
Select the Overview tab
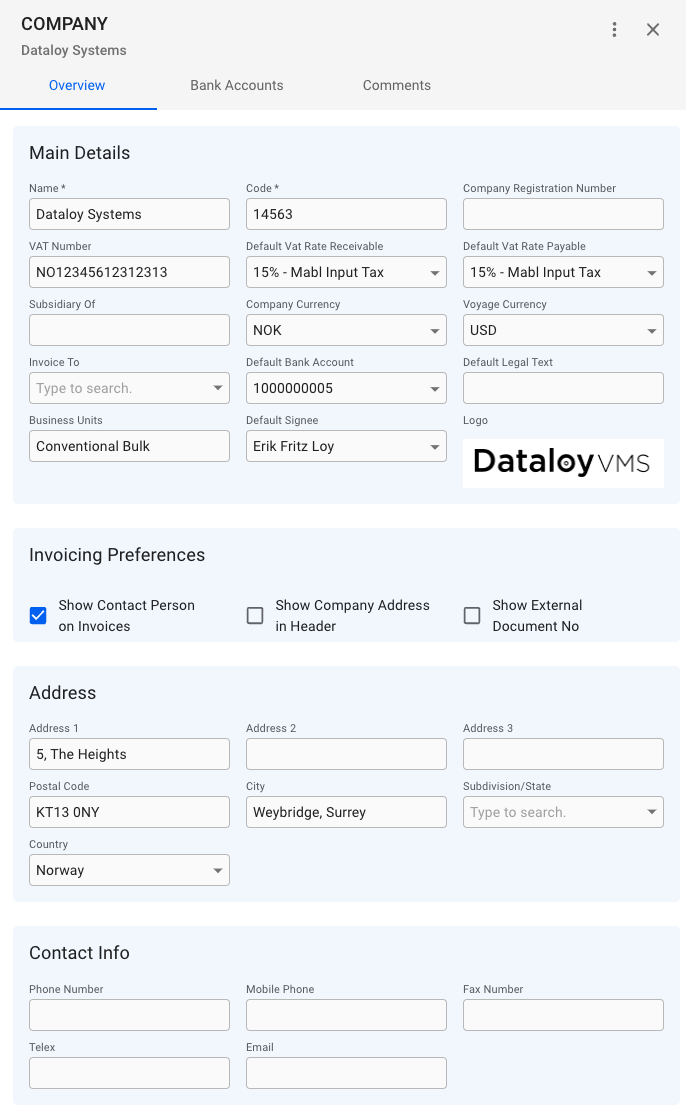tap(77, 86)
